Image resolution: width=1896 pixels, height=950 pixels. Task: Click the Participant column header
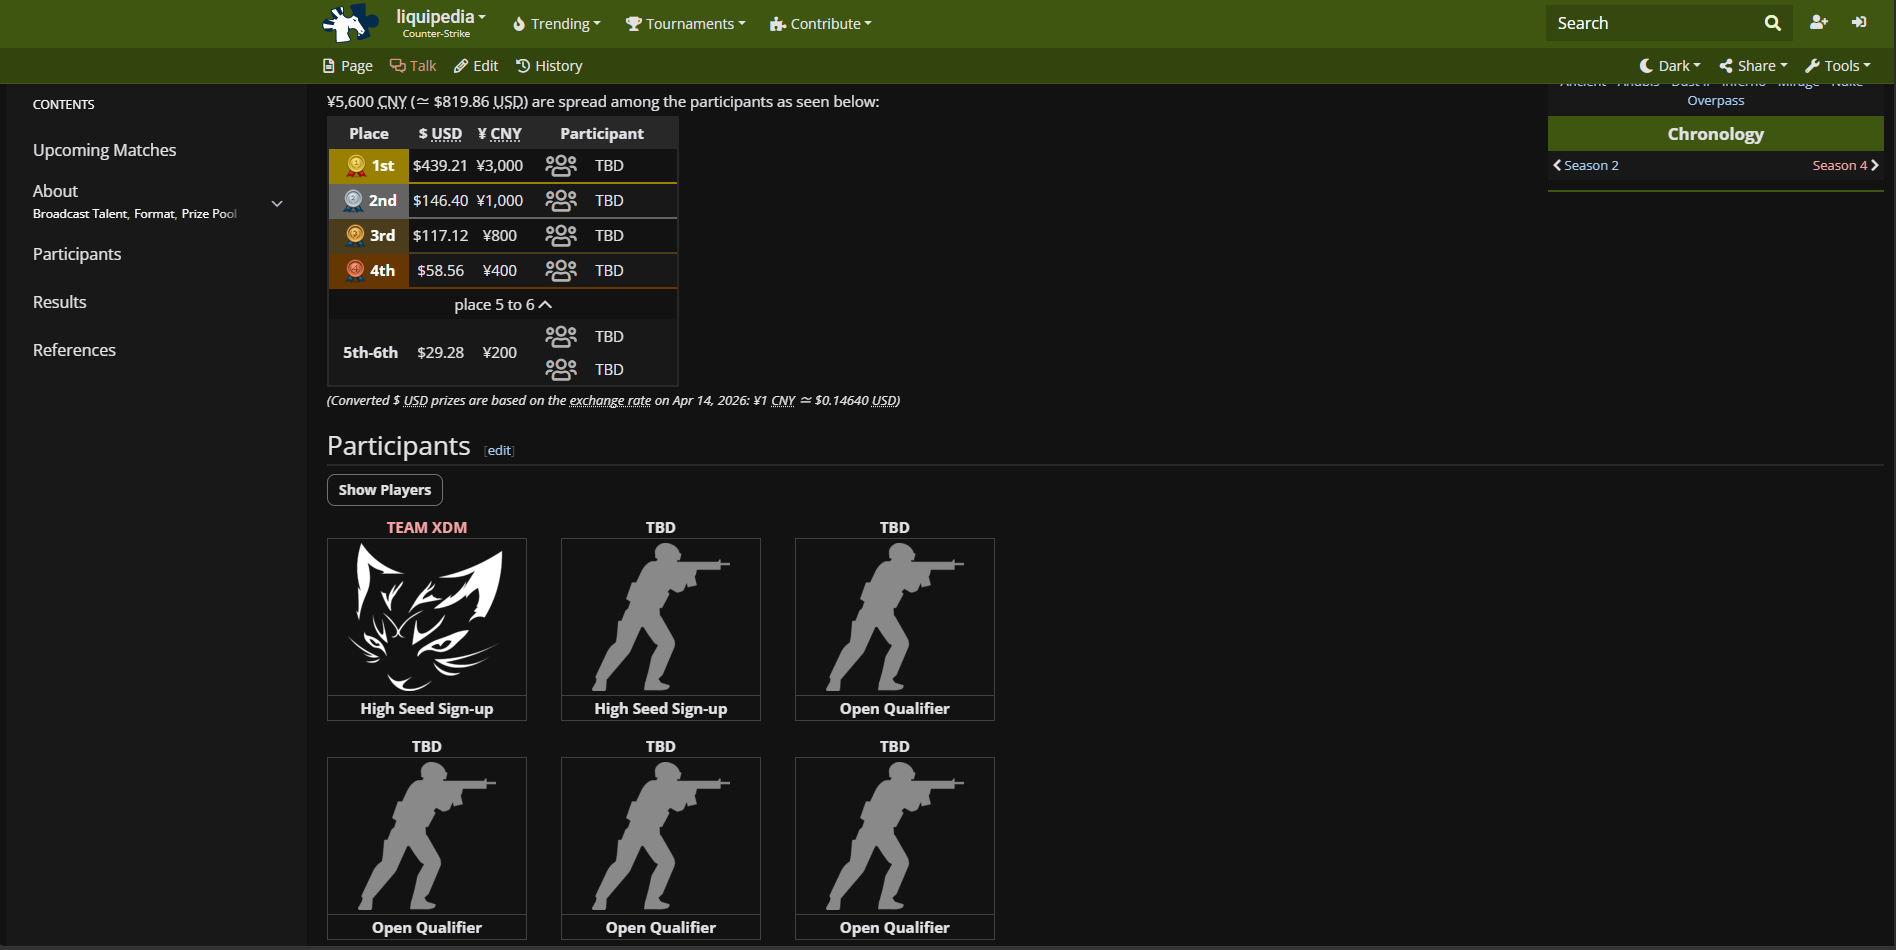602,134
